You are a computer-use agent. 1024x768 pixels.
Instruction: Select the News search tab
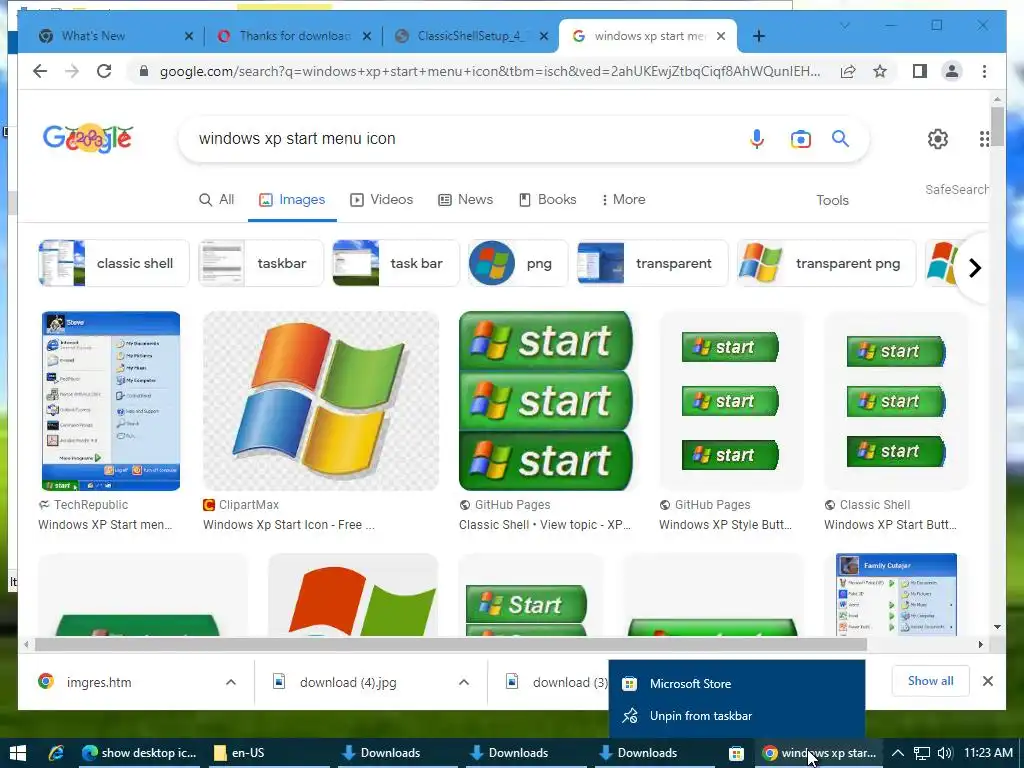[465, 200]
